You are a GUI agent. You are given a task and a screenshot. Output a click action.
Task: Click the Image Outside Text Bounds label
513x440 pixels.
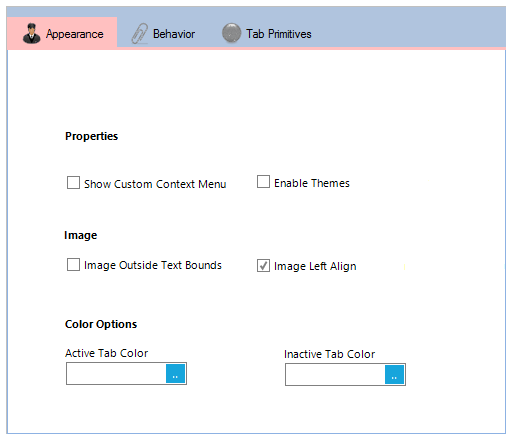coord(153,265)
